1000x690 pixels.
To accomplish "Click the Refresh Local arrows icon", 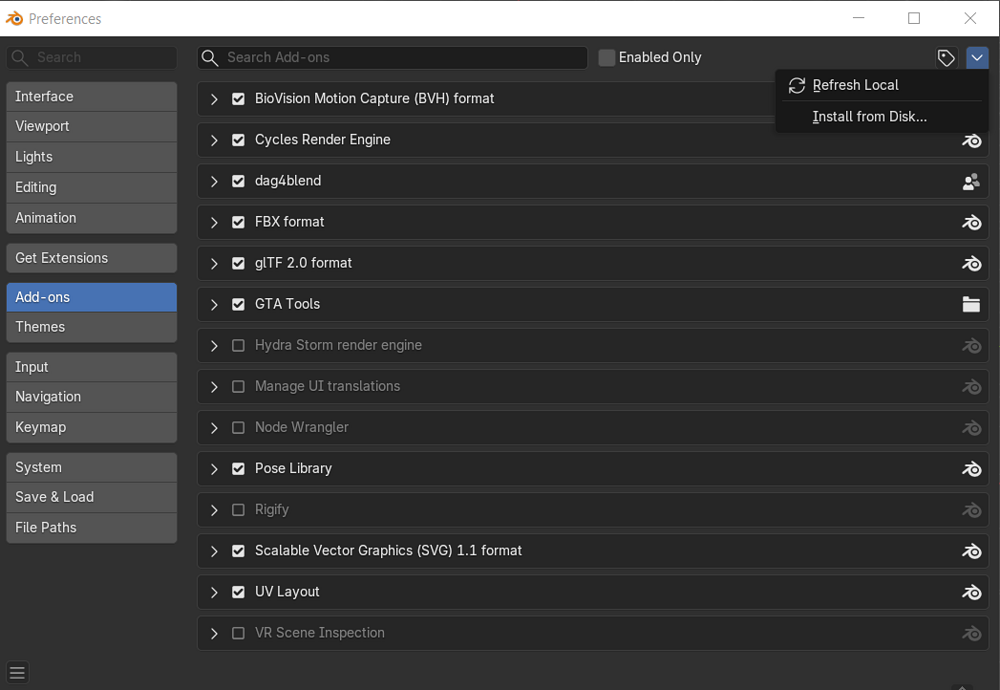I will [x=797, y=85].
